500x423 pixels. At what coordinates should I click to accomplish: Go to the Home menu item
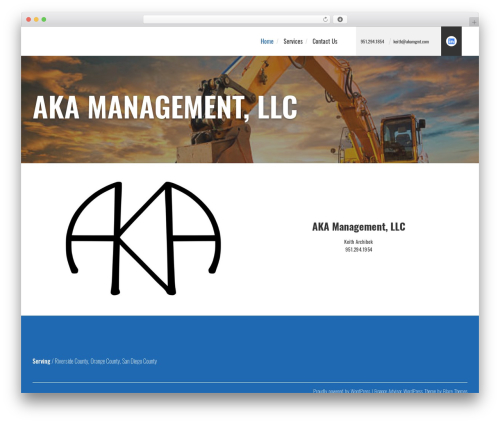click(267, 41)
